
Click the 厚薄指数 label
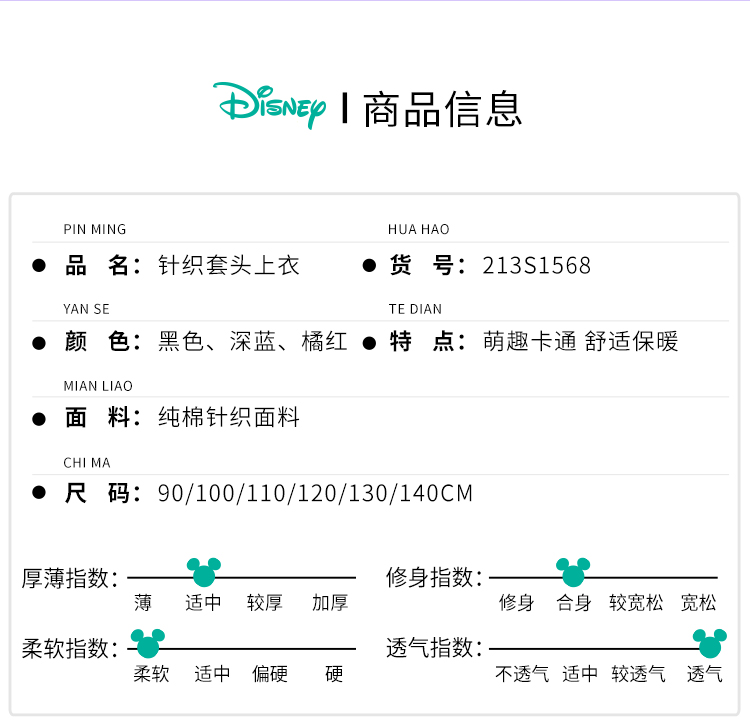[69, 578]
